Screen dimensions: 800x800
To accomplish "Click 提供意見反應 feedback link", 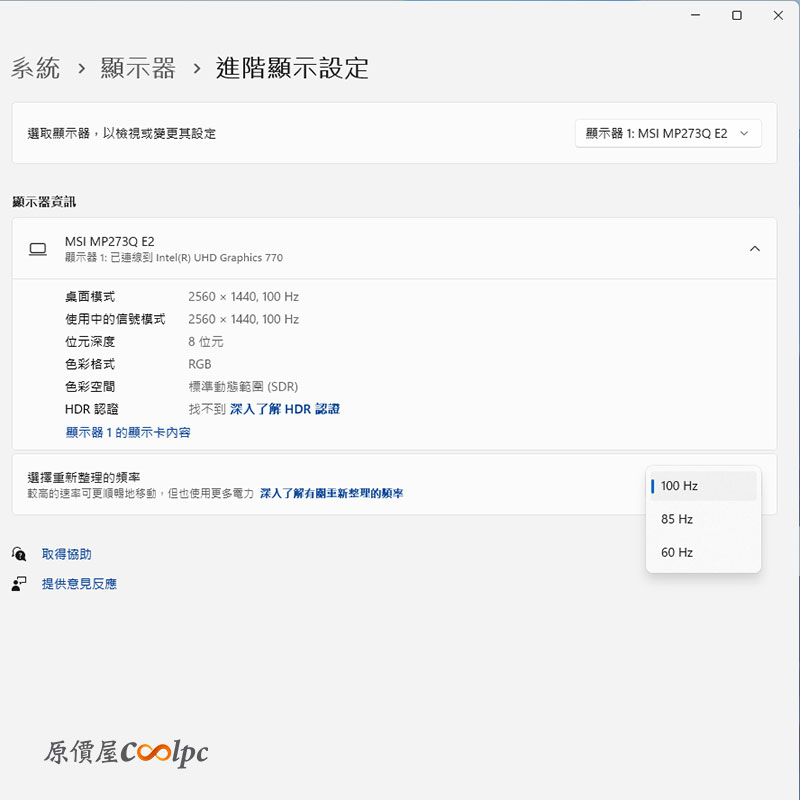I will 79,584.
